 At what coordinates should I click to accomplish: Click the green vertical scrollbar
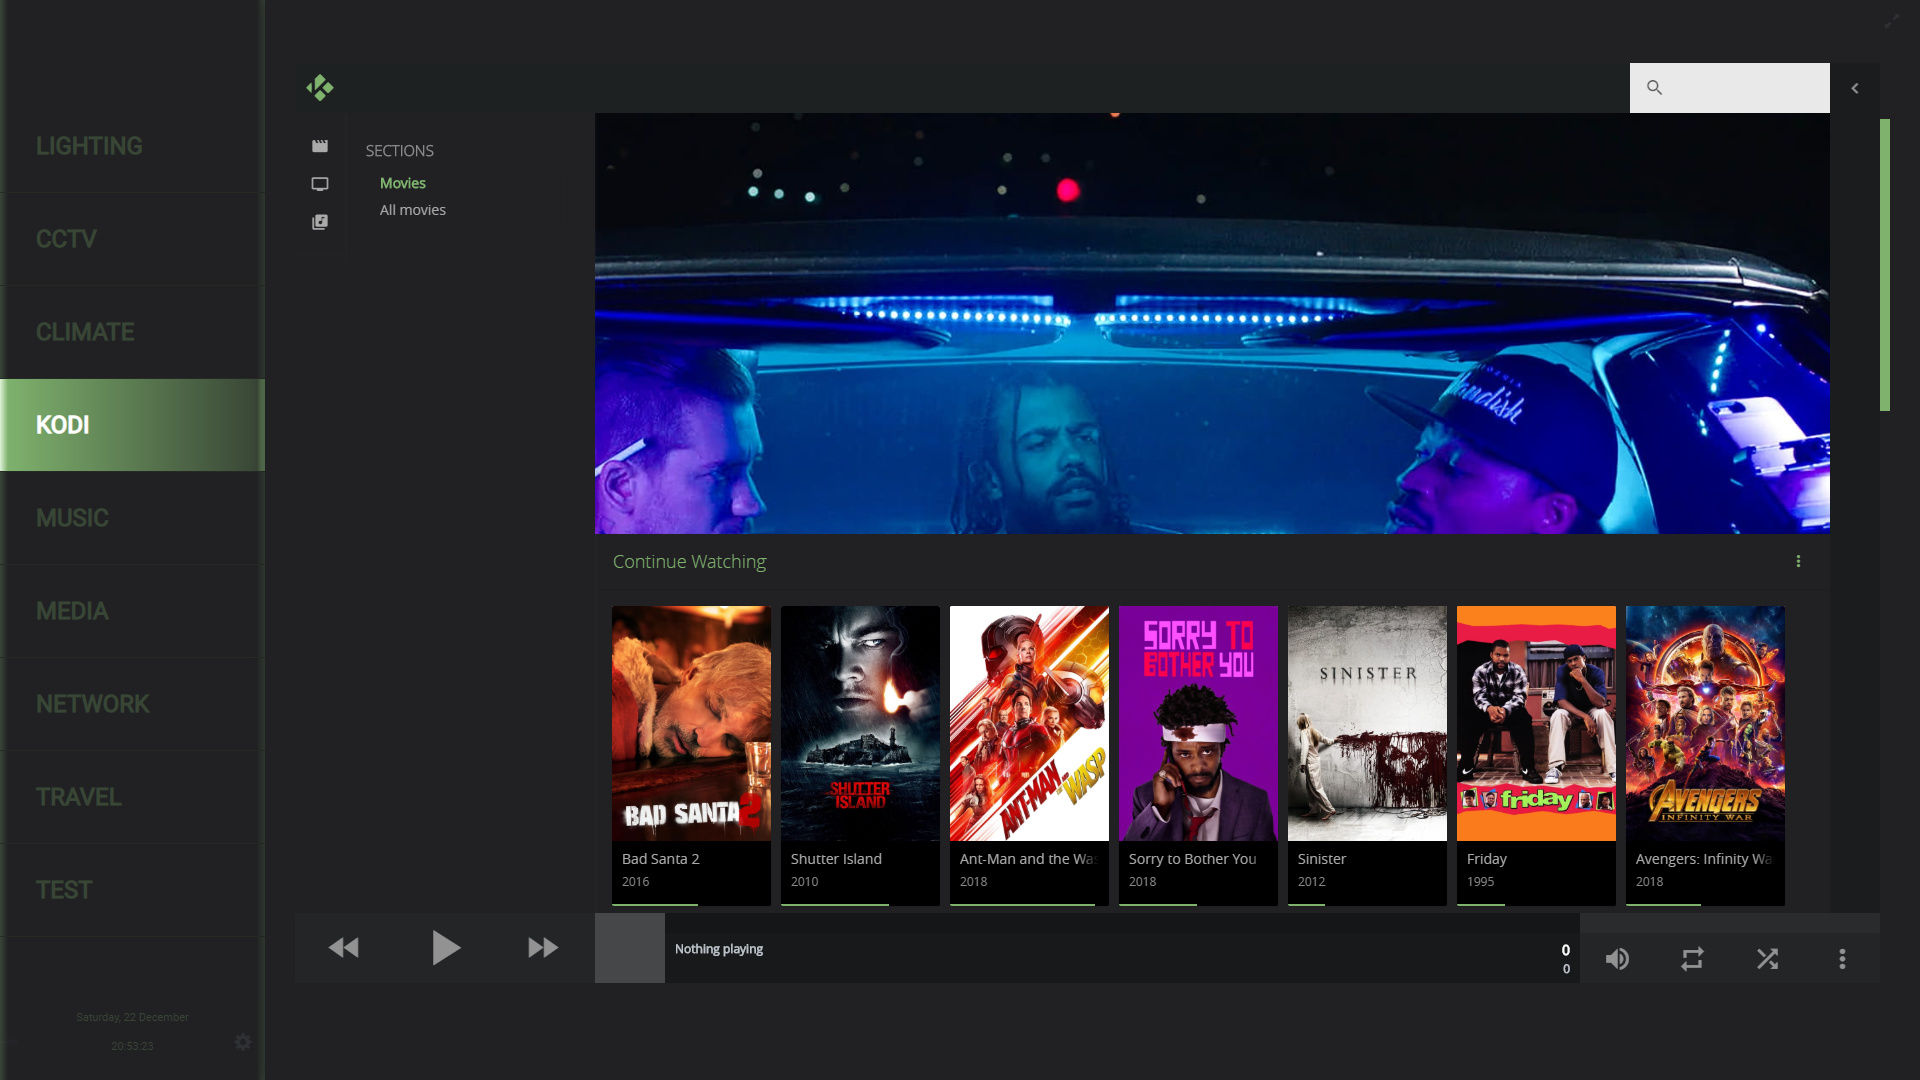[x=1884, y=265]
